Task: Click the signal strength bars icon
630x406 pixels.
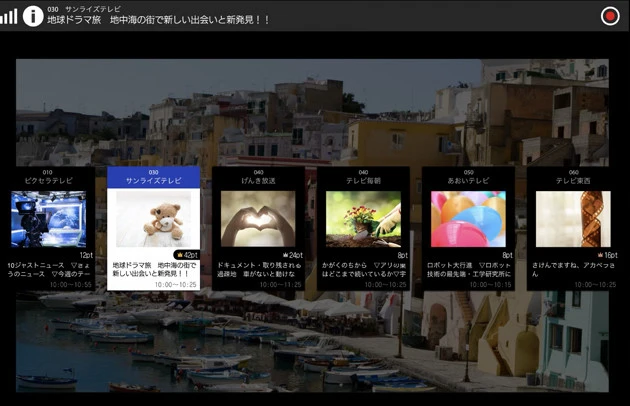Action: (9, 16)
